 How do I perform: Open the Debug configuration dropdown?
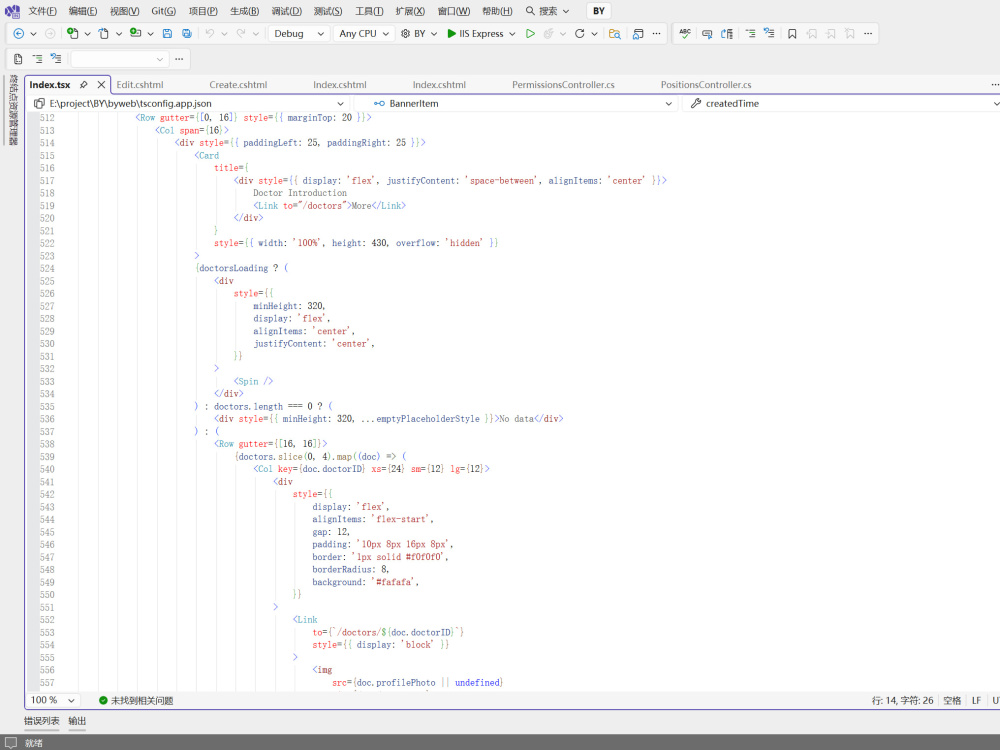(299, 34)
